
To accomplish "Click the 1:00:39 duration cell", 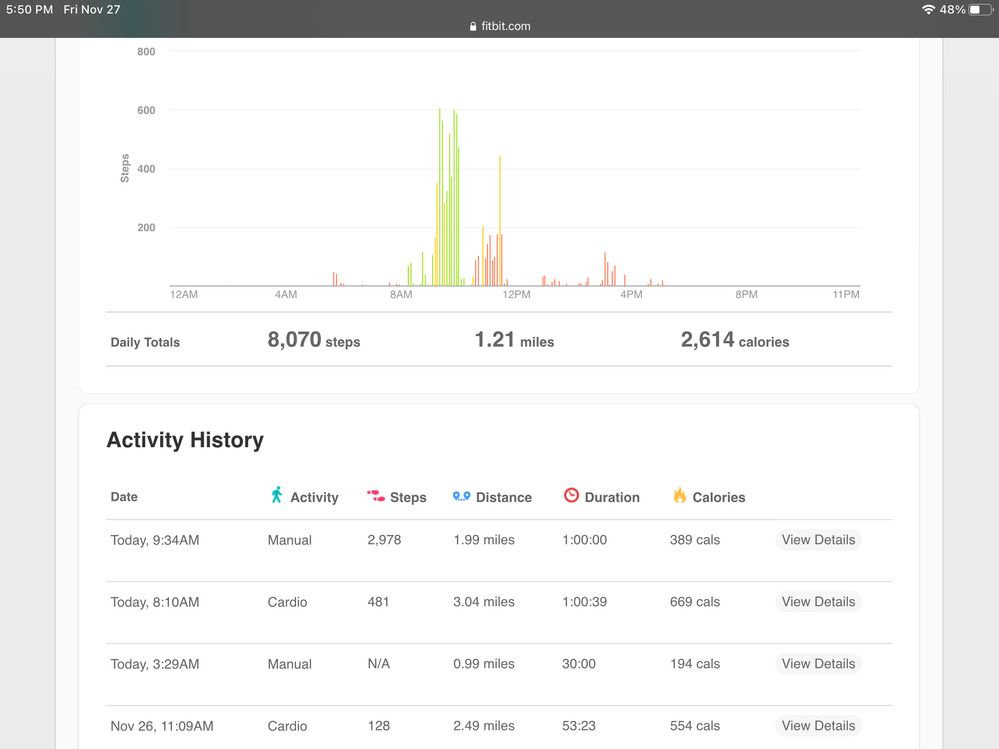I will point(584,602).
